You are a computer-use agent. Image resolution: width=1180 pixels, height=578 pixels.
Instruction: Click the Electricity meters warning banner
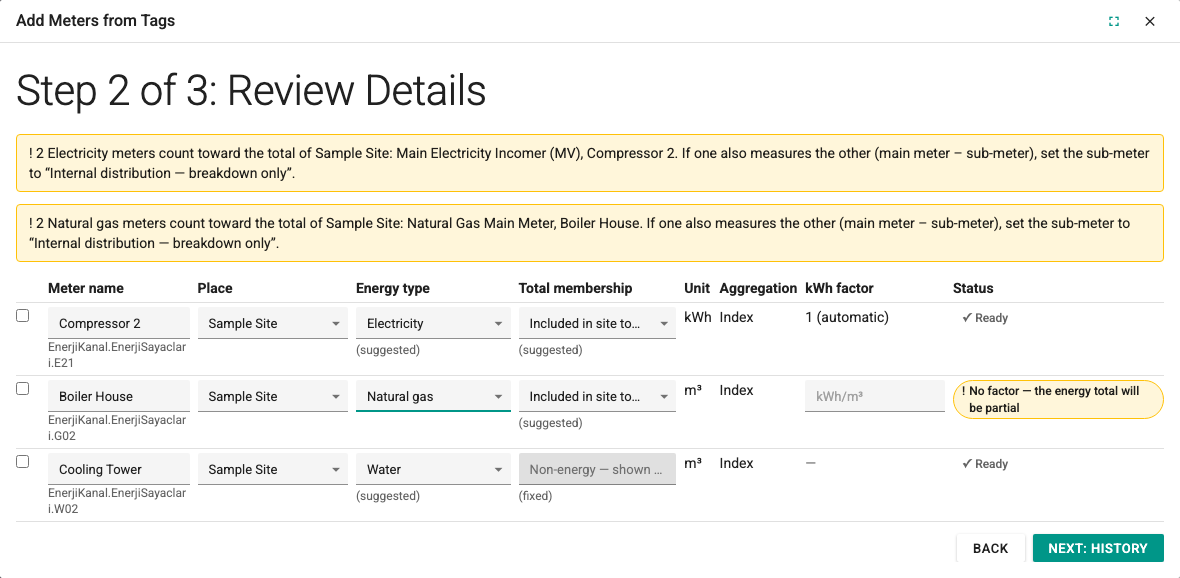pos(590,163)
